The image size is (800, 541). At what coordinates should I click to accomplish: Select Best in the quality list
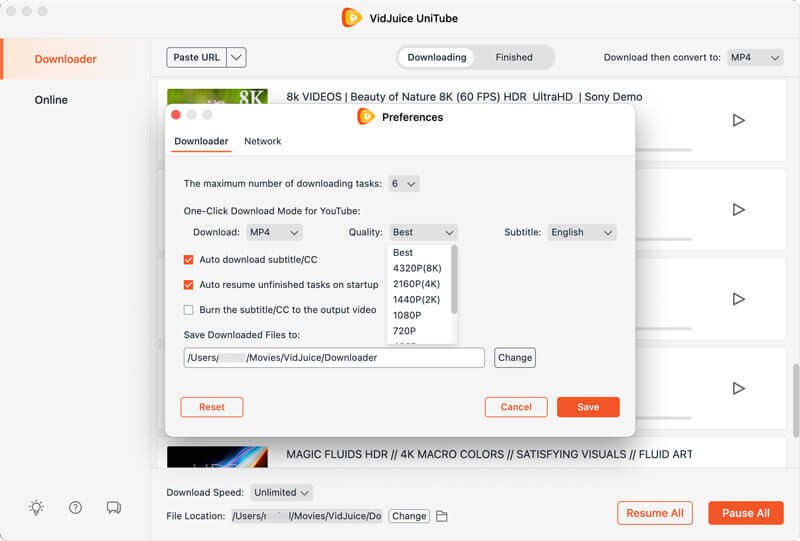coord(403,253)
